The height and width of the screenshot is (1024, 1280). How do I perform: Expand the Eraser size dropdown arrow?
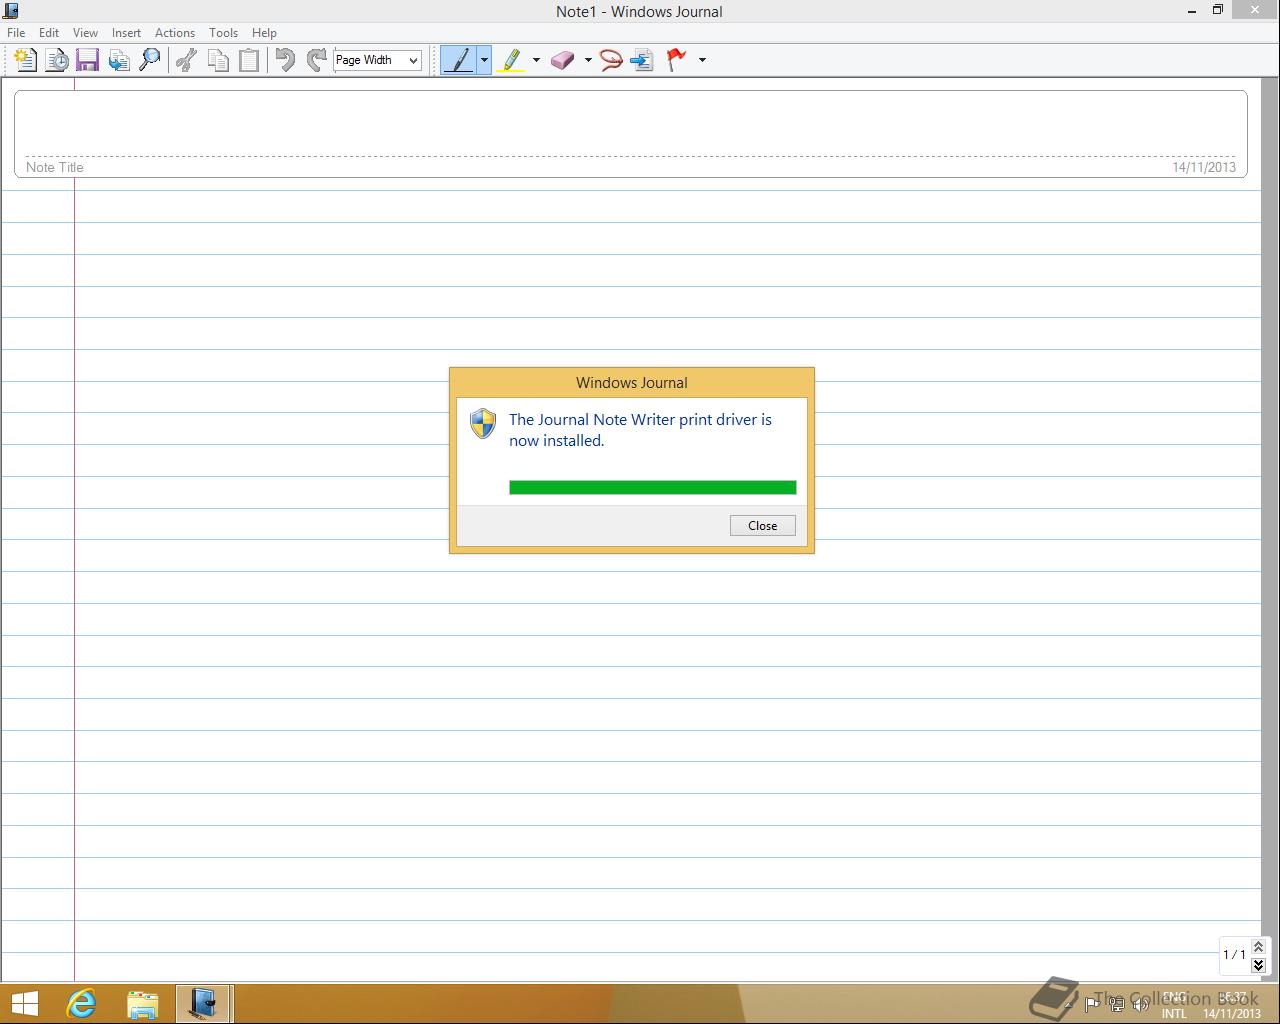pos(588,60)
